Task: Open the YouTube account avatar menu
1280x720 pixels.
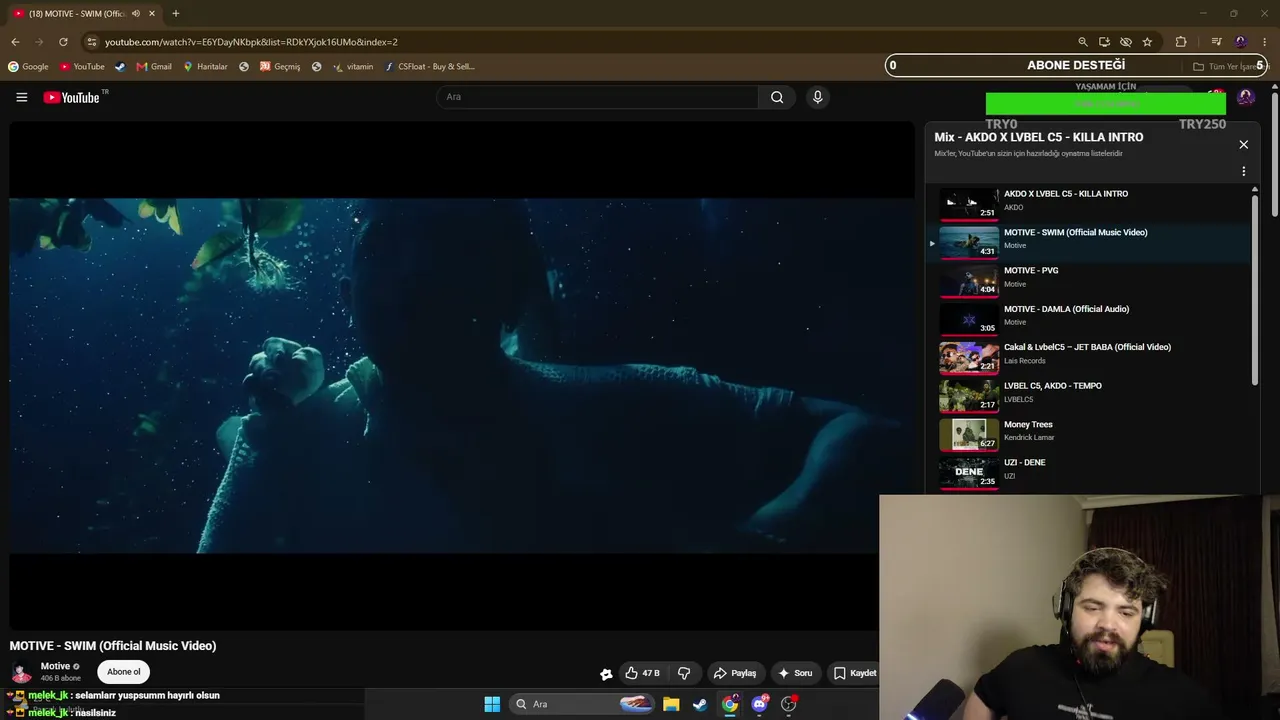Action: tap(1245, 97)
